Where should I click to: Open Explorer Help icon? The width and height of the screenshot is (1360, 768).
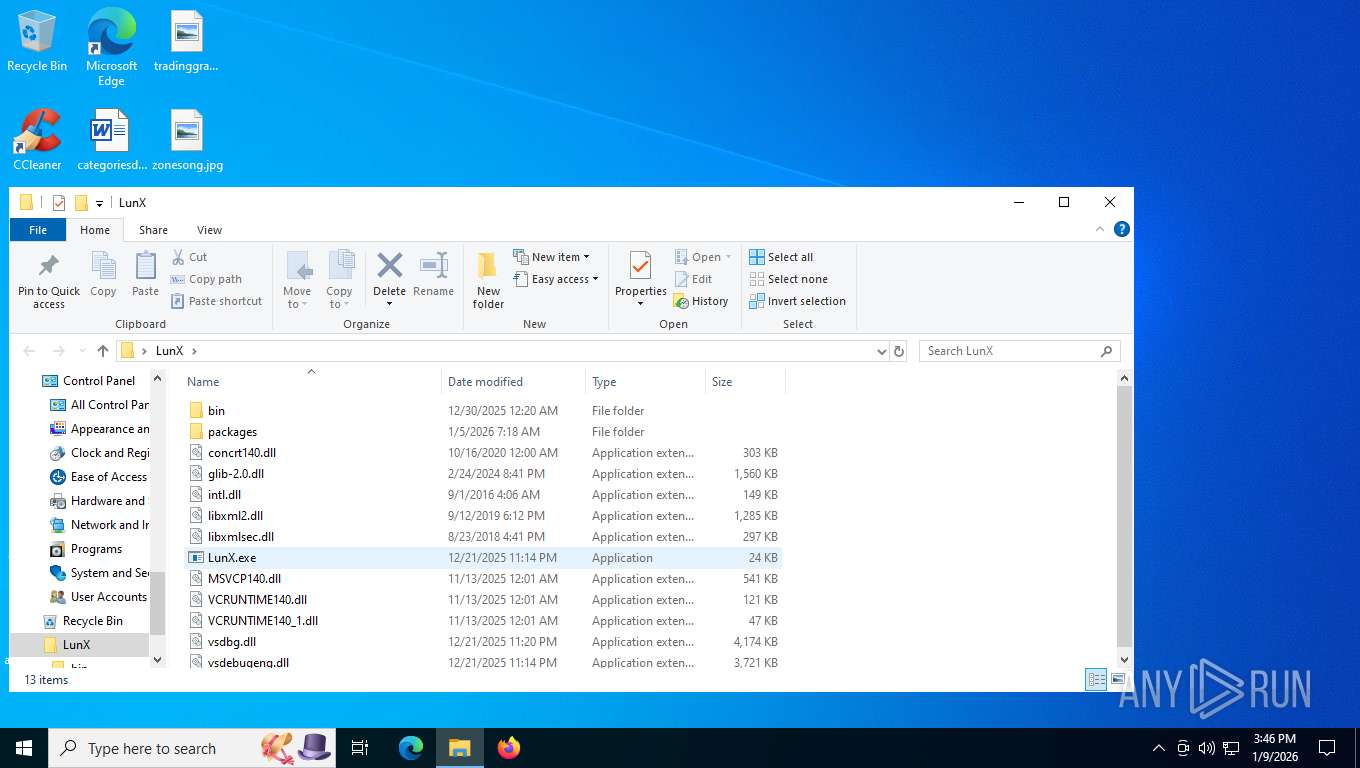(x=1122, y=229)
